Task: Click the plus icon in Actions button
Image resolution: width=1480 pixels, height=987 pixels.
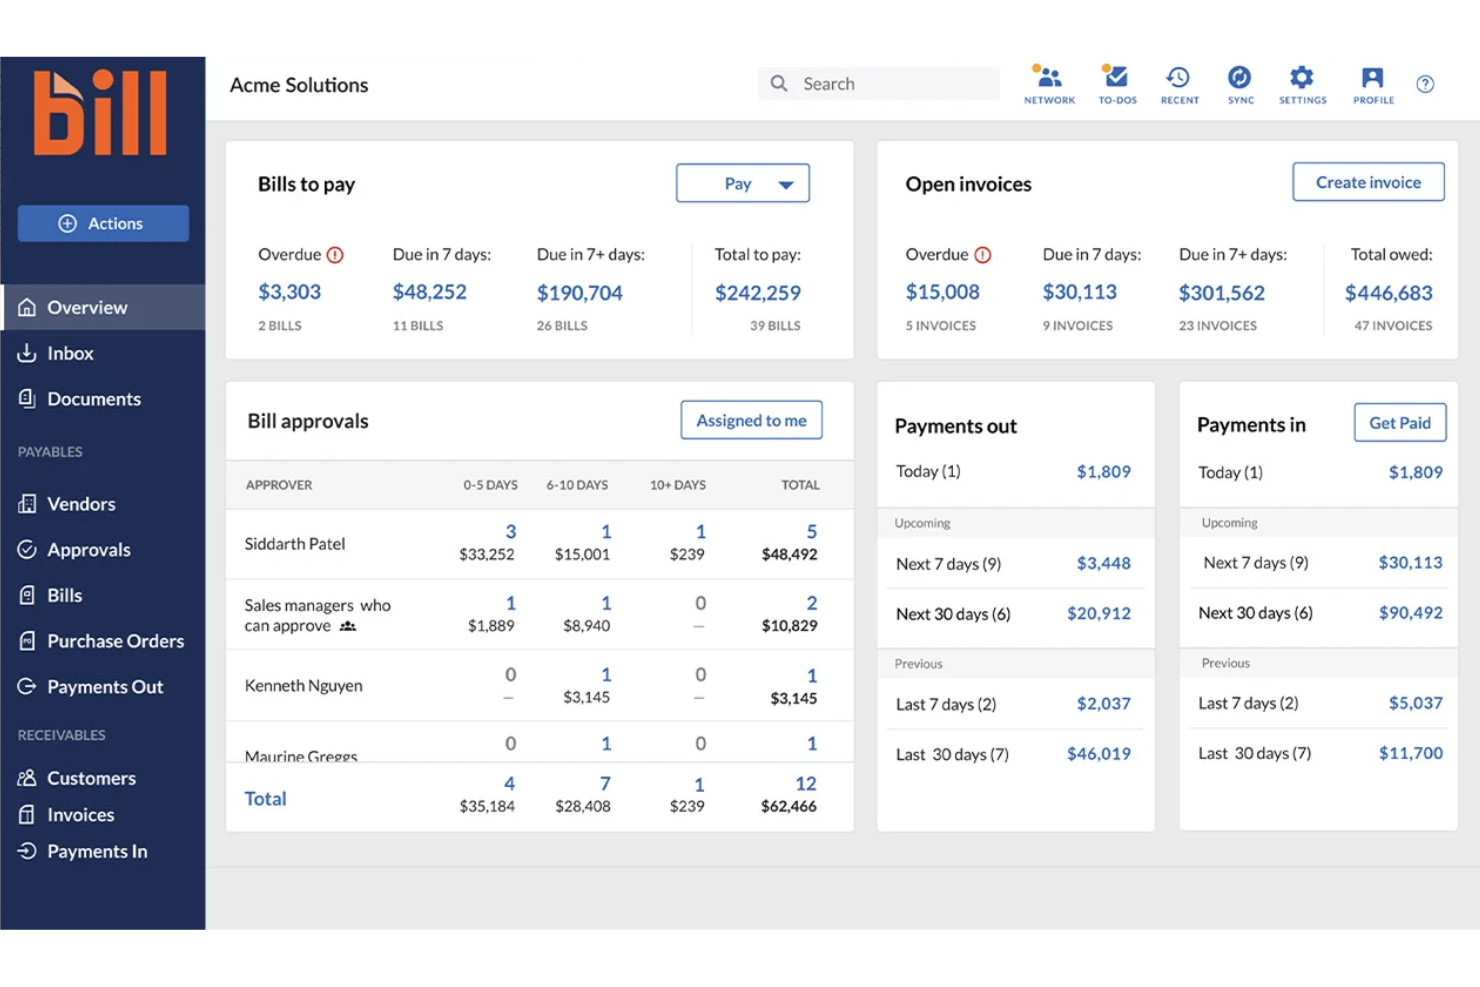Action: [67, 224]
